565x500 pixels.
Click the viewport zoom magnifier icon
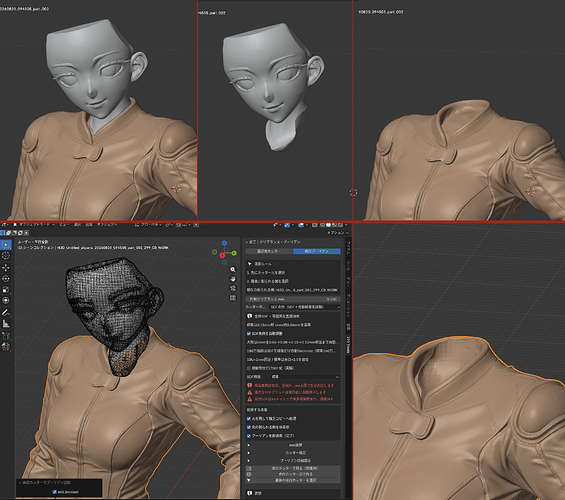tap(233, 269)
